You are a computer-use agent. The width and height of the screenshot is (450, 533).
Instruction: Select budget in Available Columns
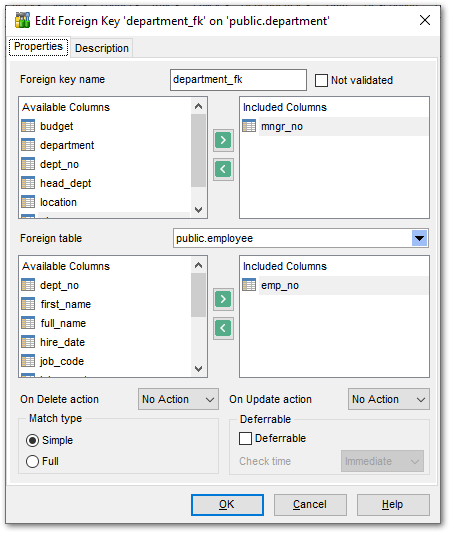coord(56,126)
